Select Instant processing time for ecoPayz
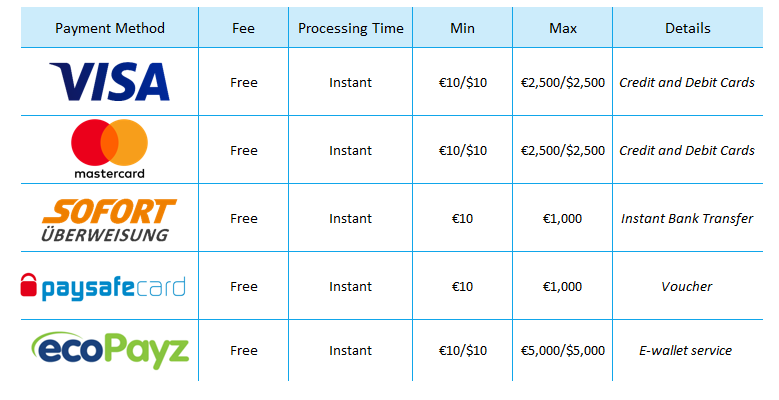The image size is (779, 400). (x=350, y=351)
